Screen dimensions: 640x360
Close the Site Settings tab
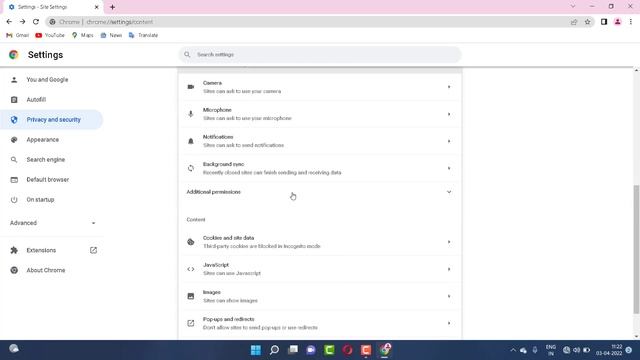(x=97, y=7)
